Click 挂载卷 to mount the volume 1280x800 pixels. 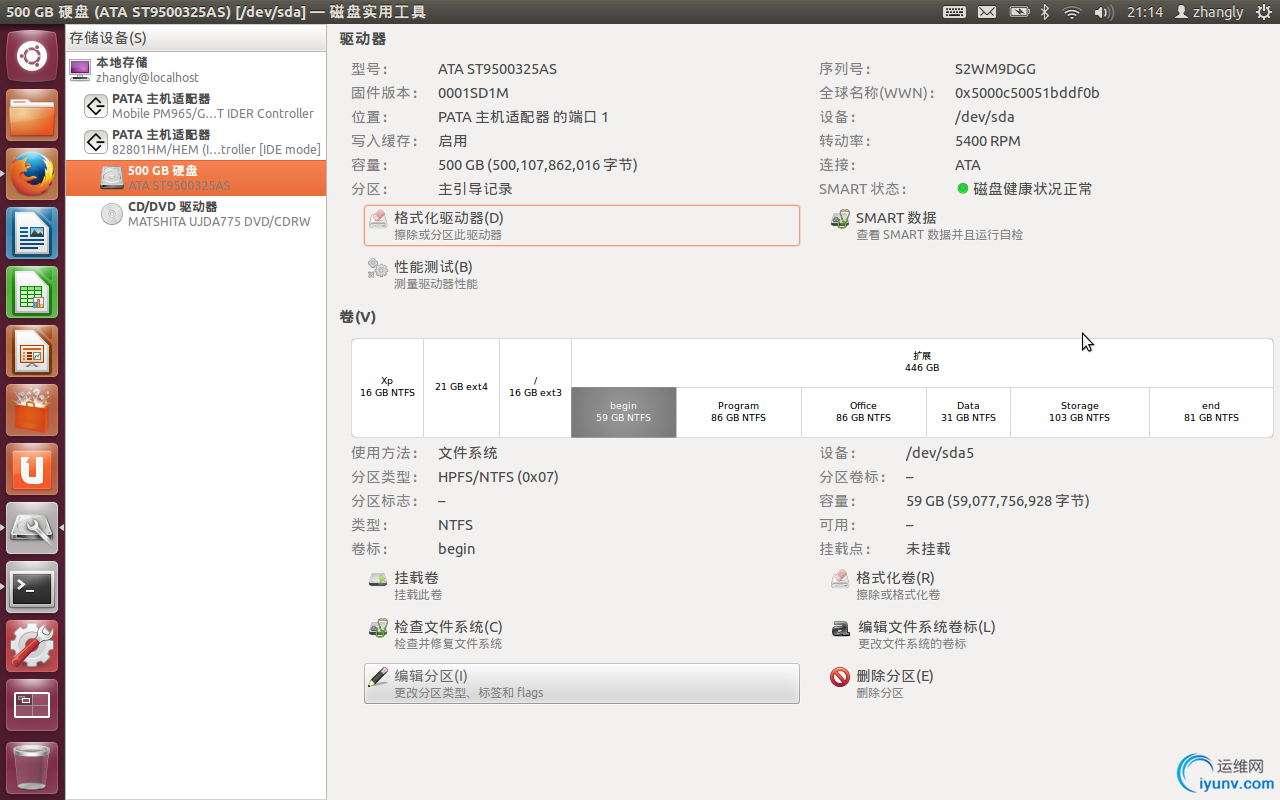point(404,585)
